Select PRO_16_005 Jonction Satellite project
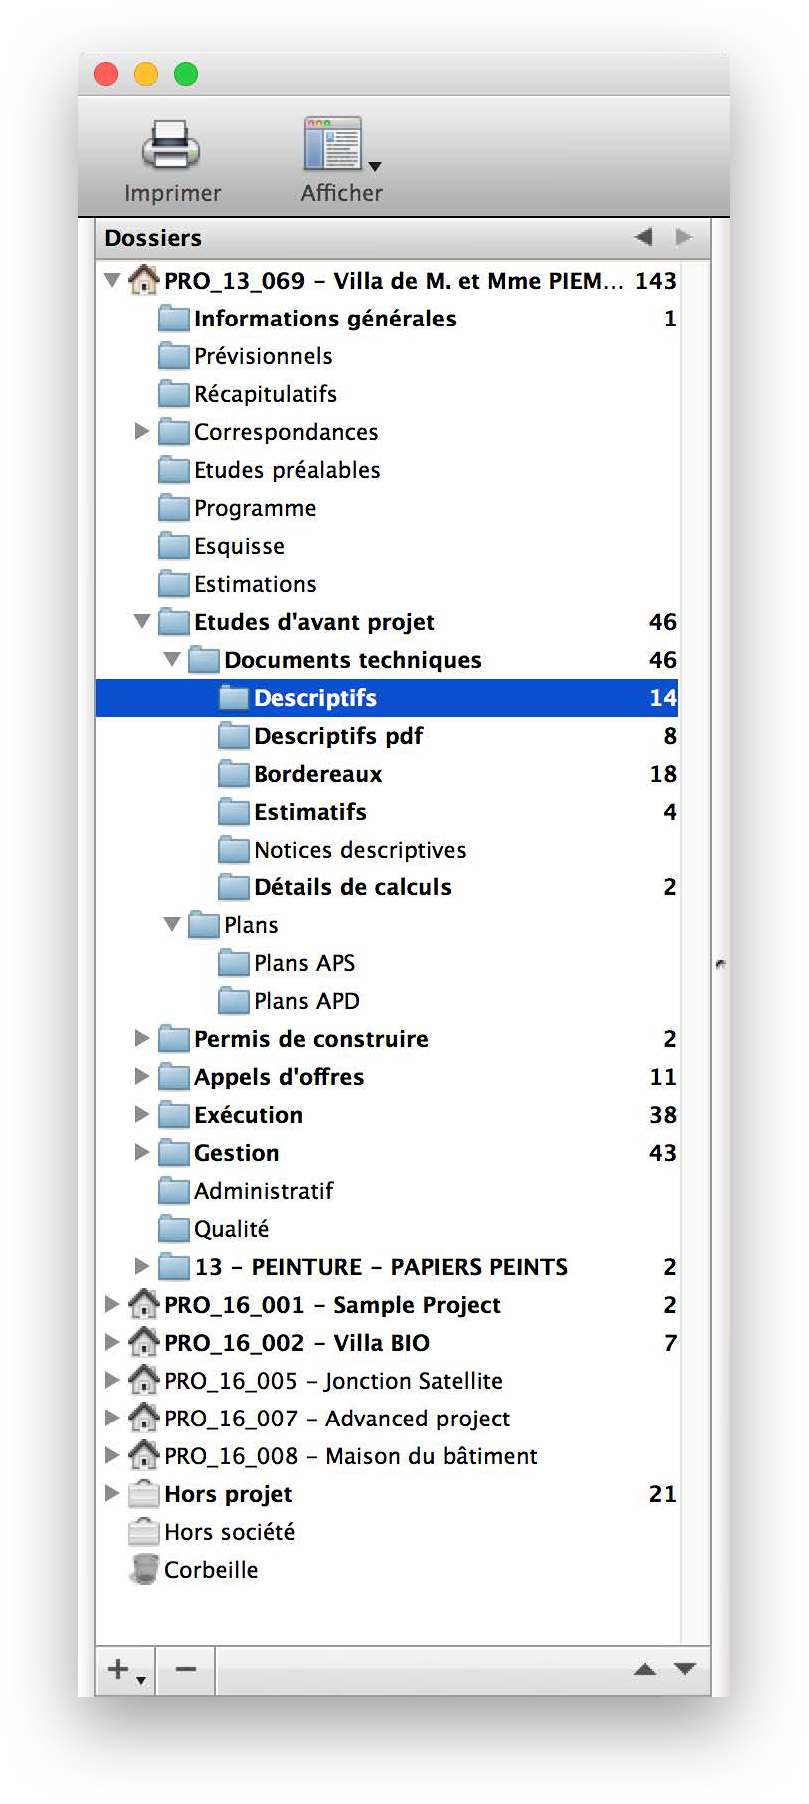This screenshot has height=1804, width=809. click(387, 1380)
